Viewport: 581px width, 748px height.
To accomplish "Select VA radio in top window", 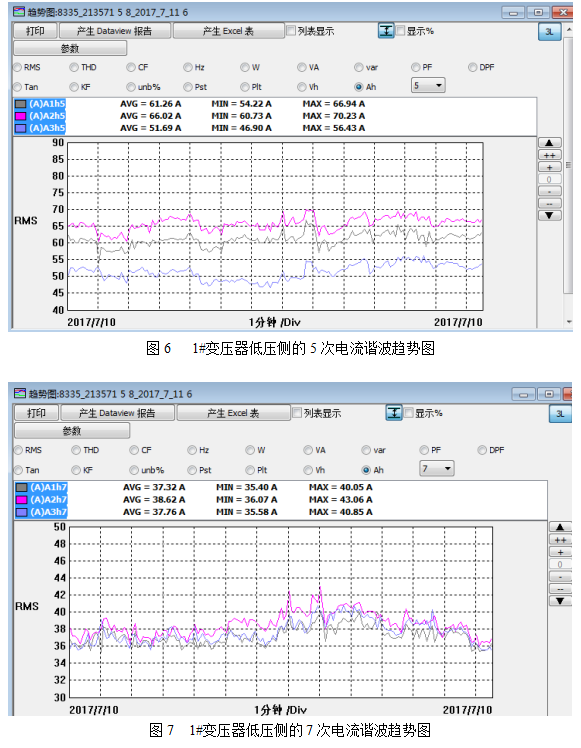I will pos(301,67).
